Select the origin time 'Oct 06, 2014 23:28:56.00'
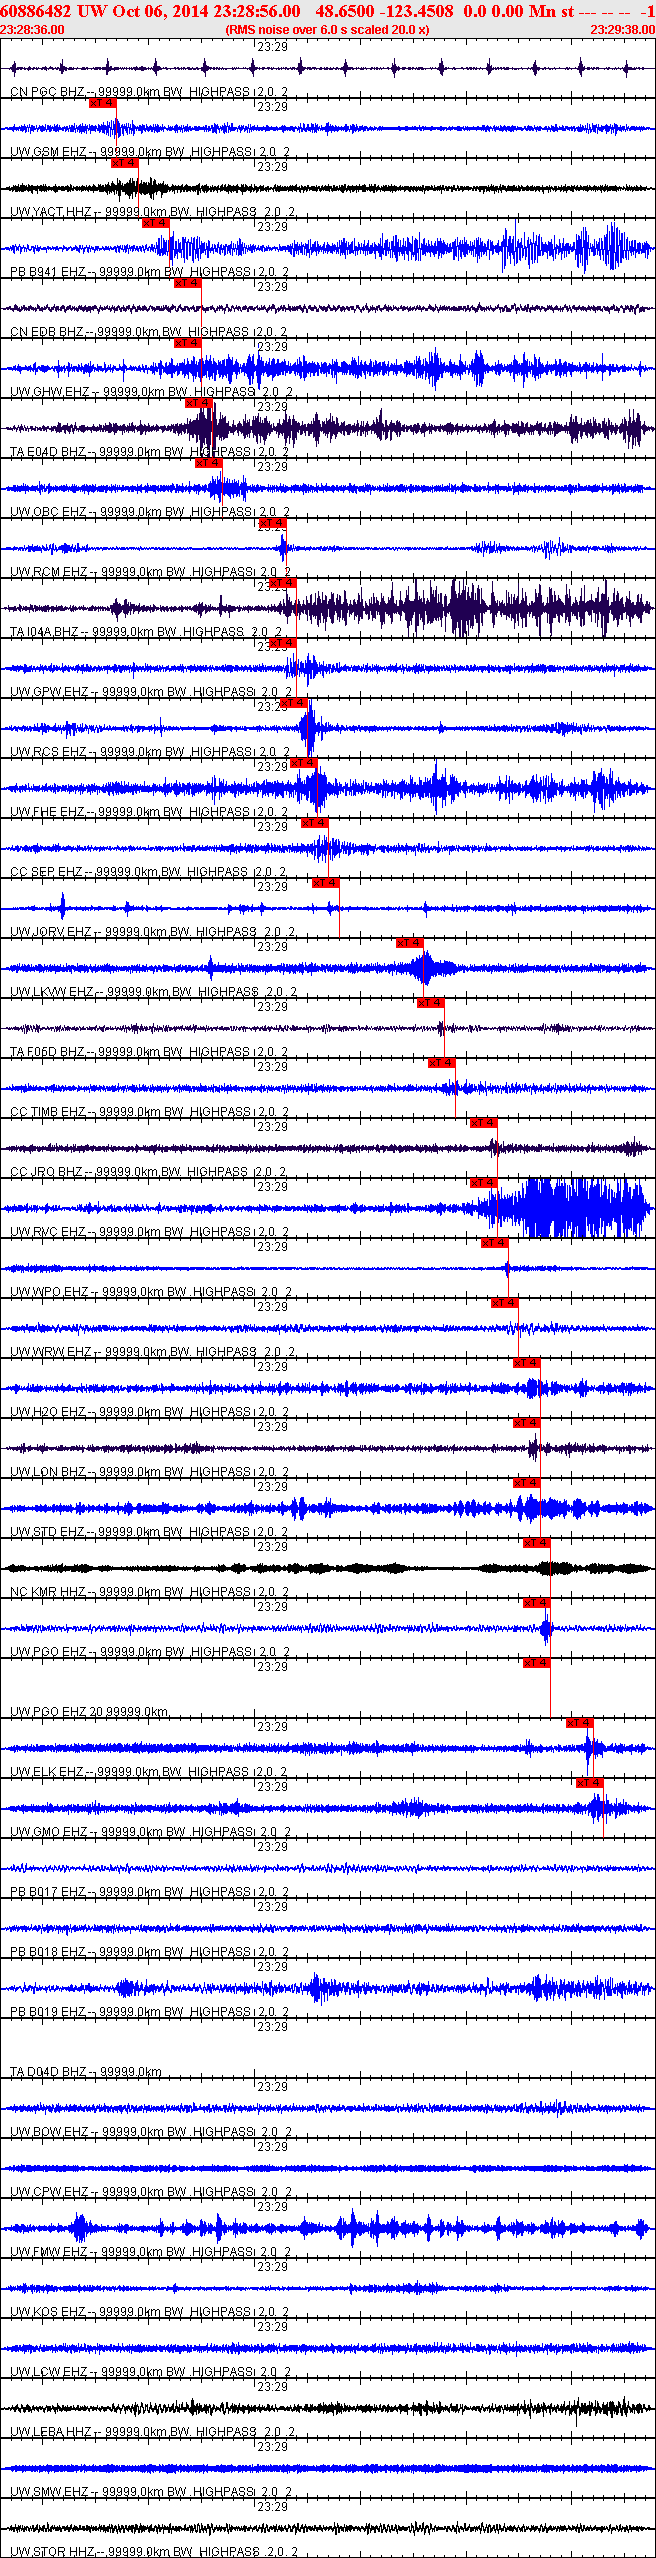 pyautogui.click(x=206, y=11)
